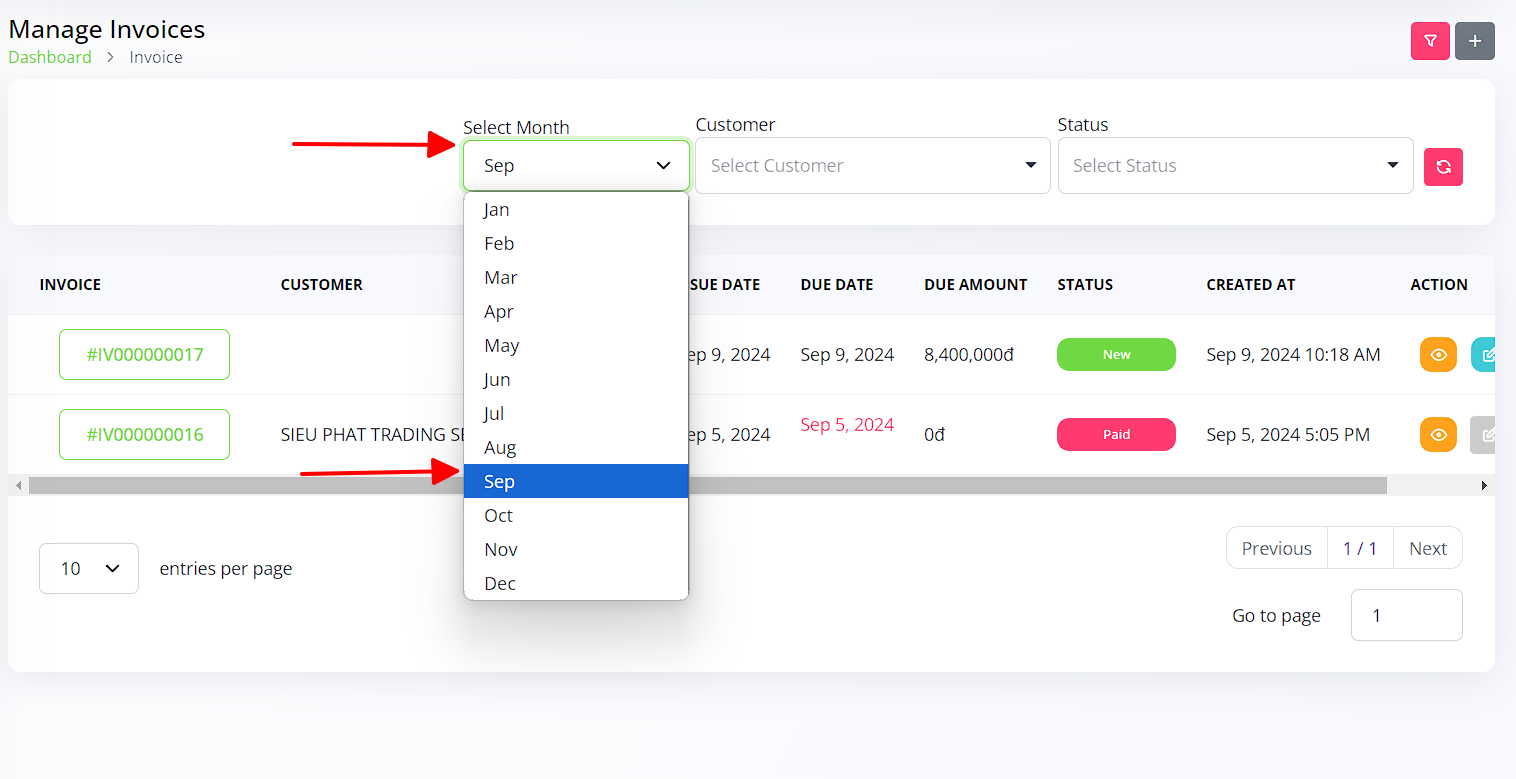Choose Aug from the month list

[576, 448]
